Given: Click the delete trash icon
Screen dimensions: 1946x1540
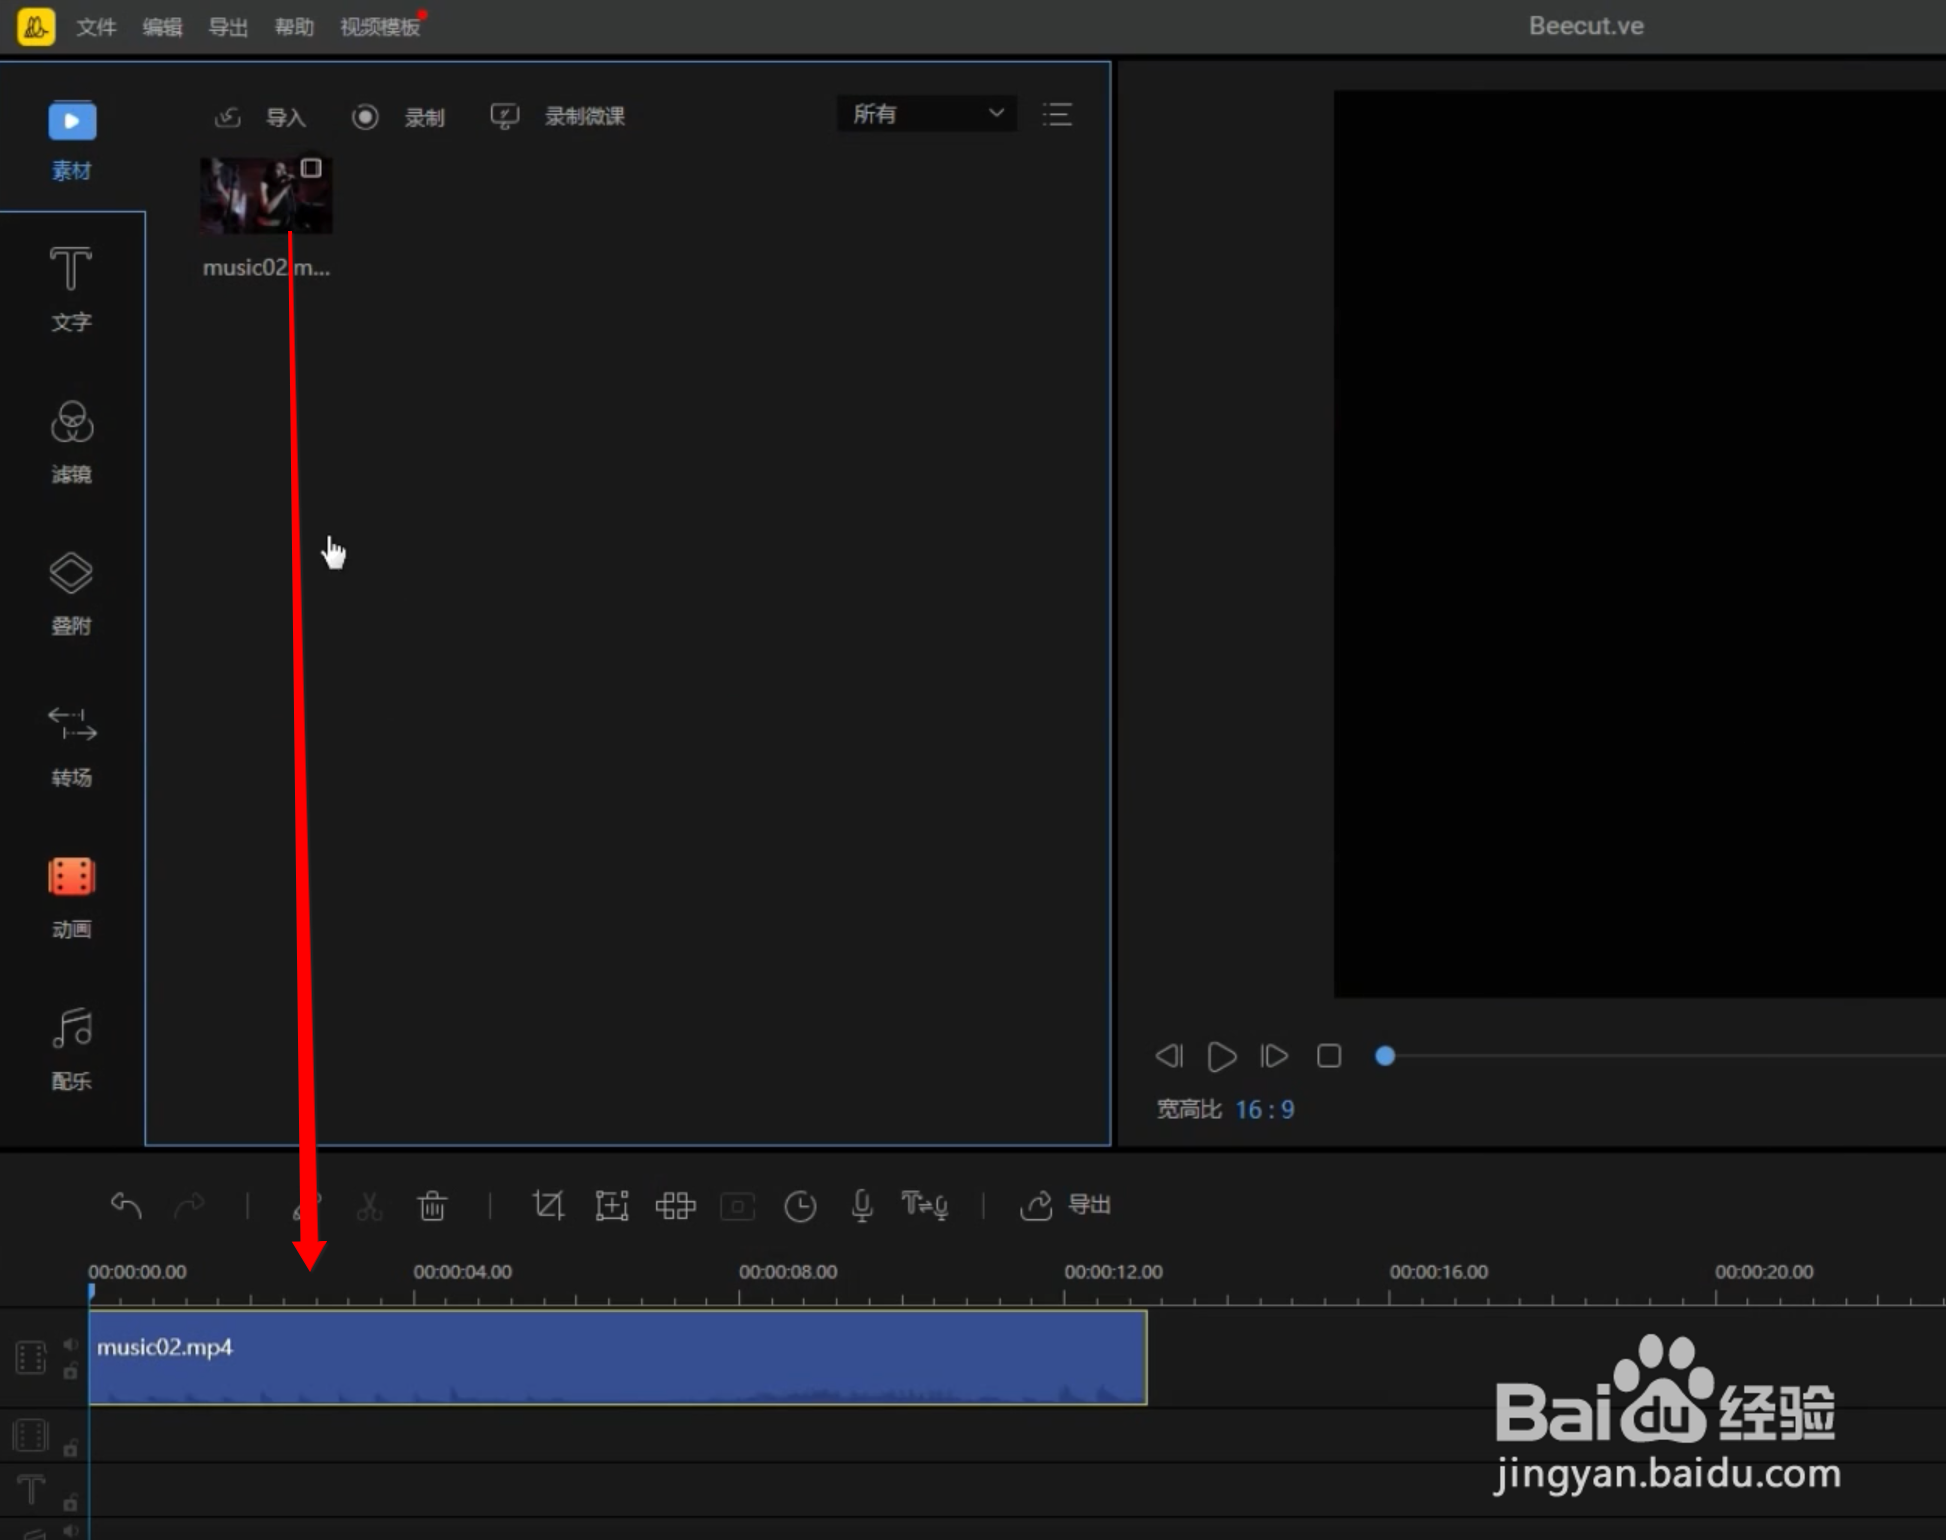Looking at the screenshot, I should (432, 1205).
